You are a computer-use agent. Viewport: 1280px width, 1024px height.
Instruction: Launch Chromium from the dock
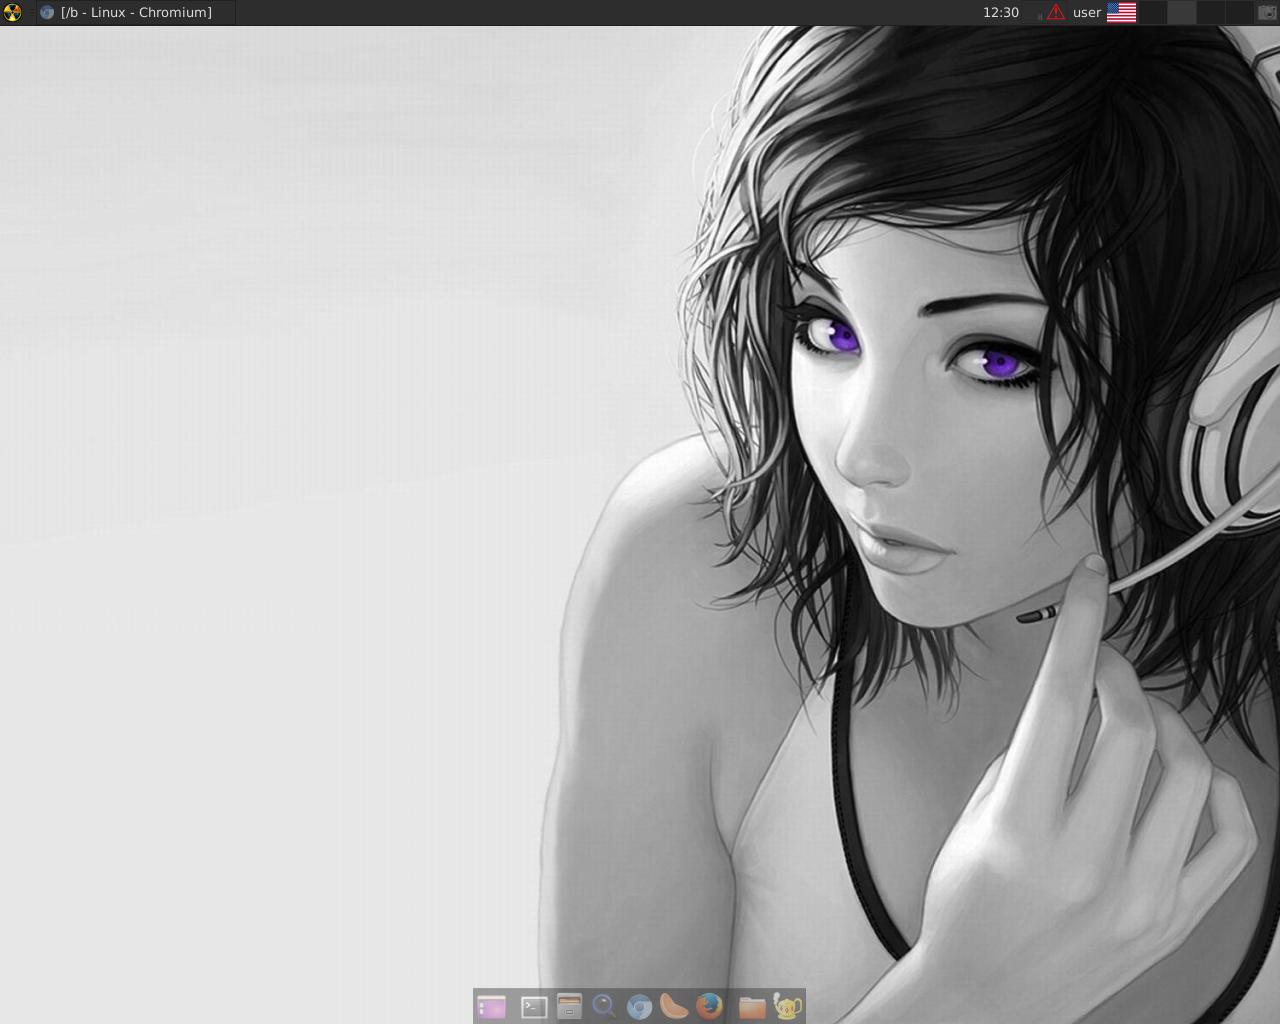point(639,1006)
